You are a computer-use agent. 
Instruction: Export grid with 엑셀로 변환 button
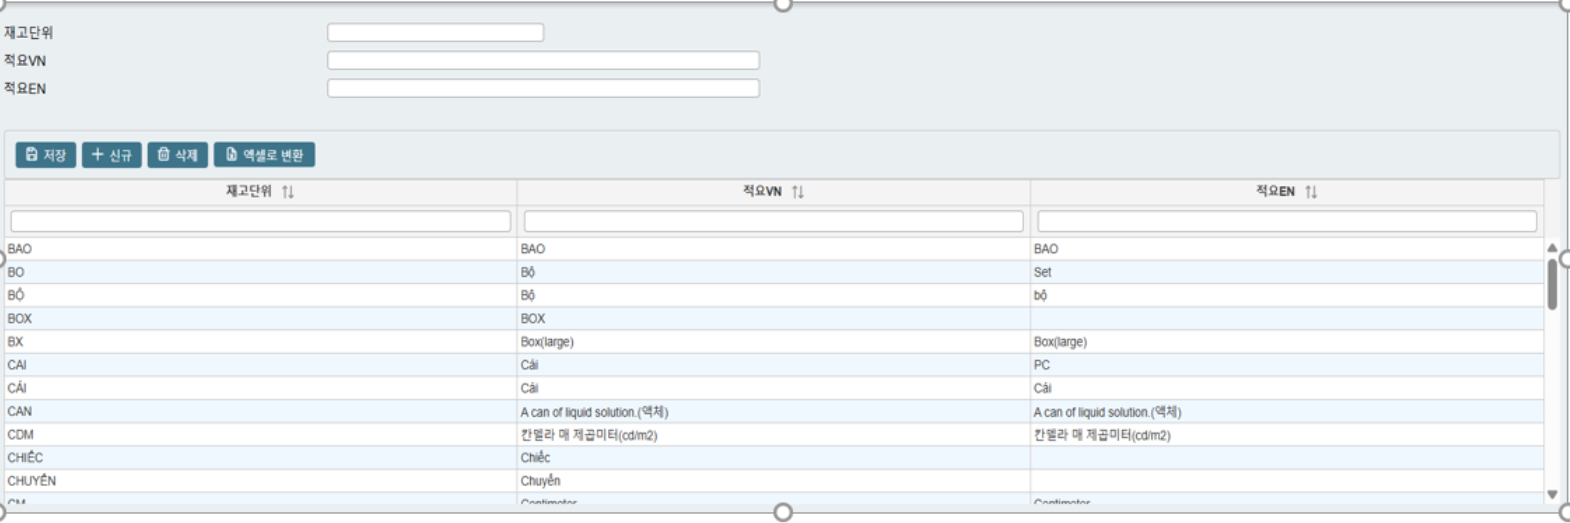264,155
